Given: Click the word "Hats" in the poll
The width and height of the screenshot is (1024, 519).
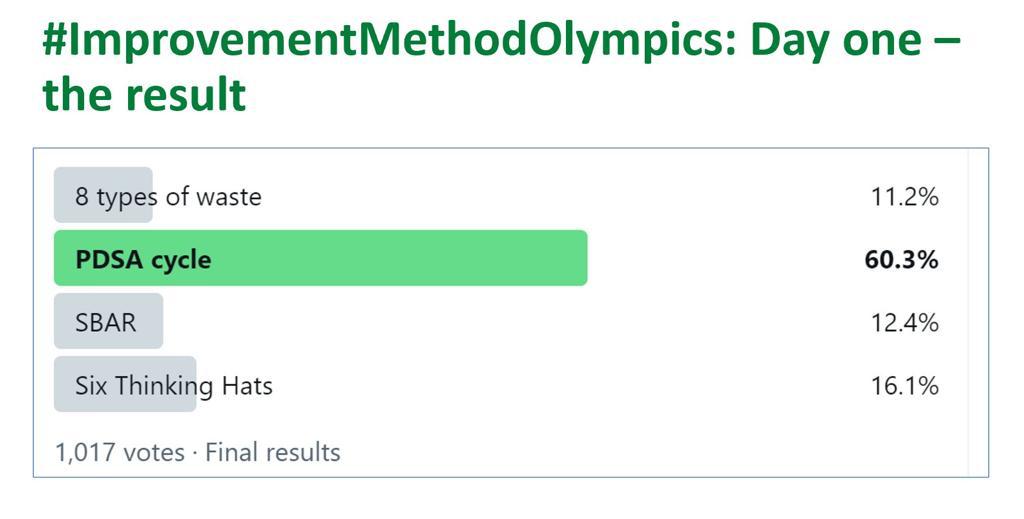Looking at the screenshot, I should pyautogui.click(x=248, y=386).
